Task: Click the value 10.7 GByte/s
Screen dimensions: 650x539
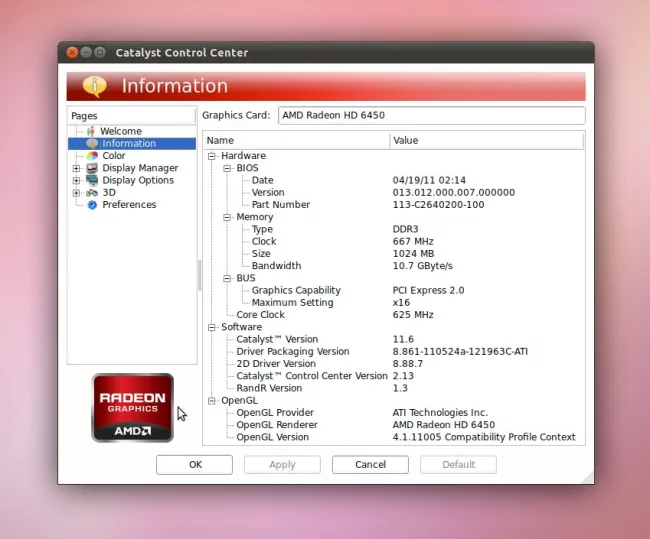Action: (422, 266)
